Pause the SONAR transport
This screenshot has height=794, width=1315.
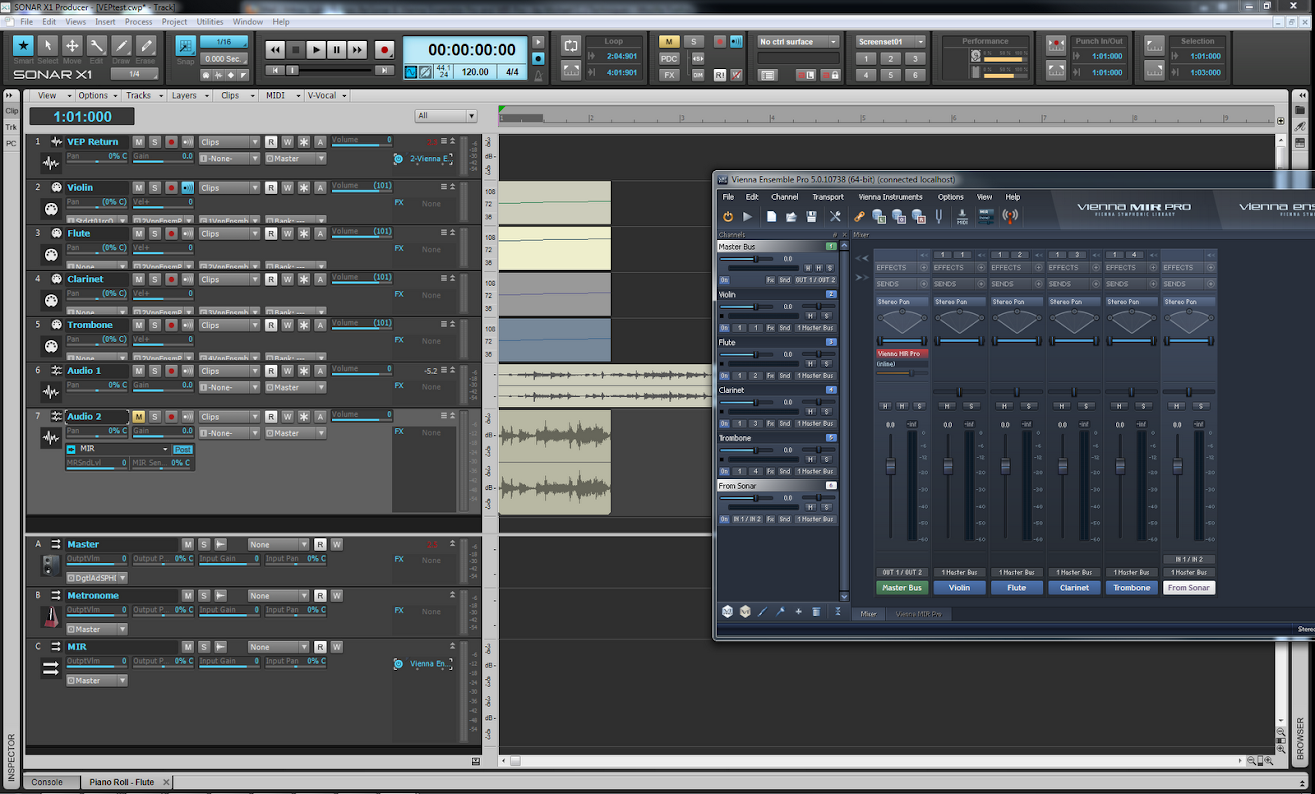[336, 50]
